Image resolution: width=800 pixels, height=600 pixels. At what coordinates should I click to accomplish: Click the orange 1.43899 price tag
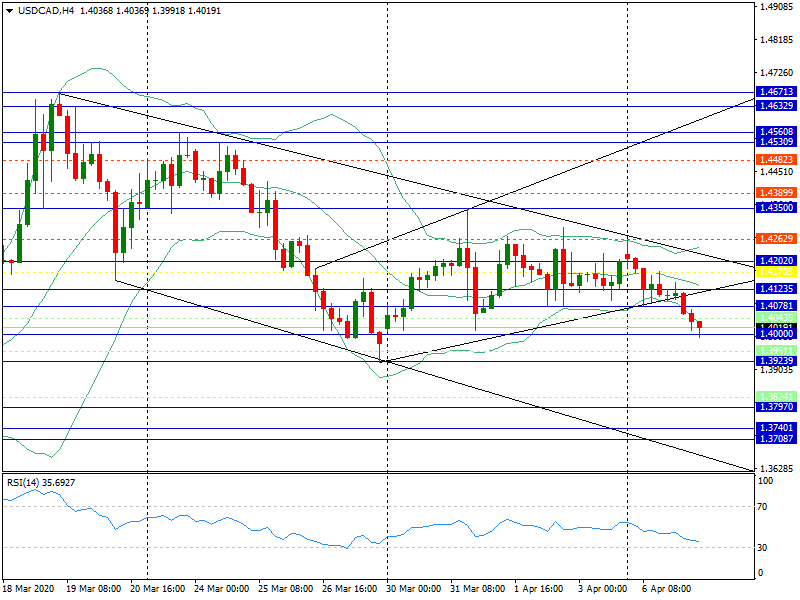776,193
